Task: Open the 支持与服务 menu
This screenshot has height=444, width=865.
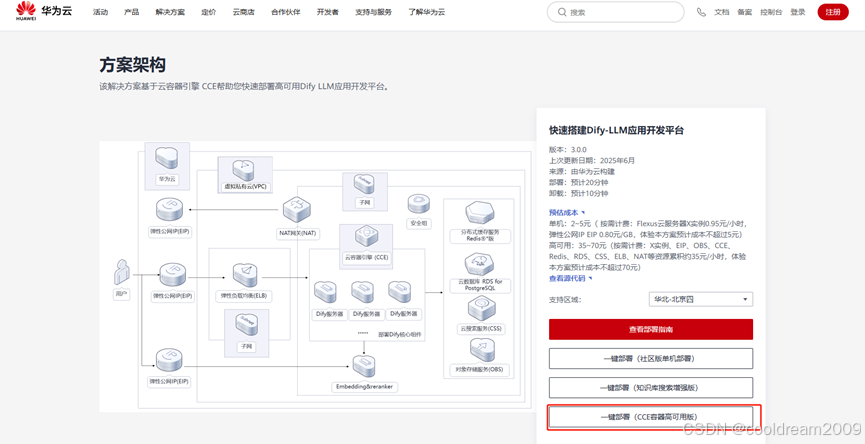Action: pyautogui.click(x=373, y=12)
